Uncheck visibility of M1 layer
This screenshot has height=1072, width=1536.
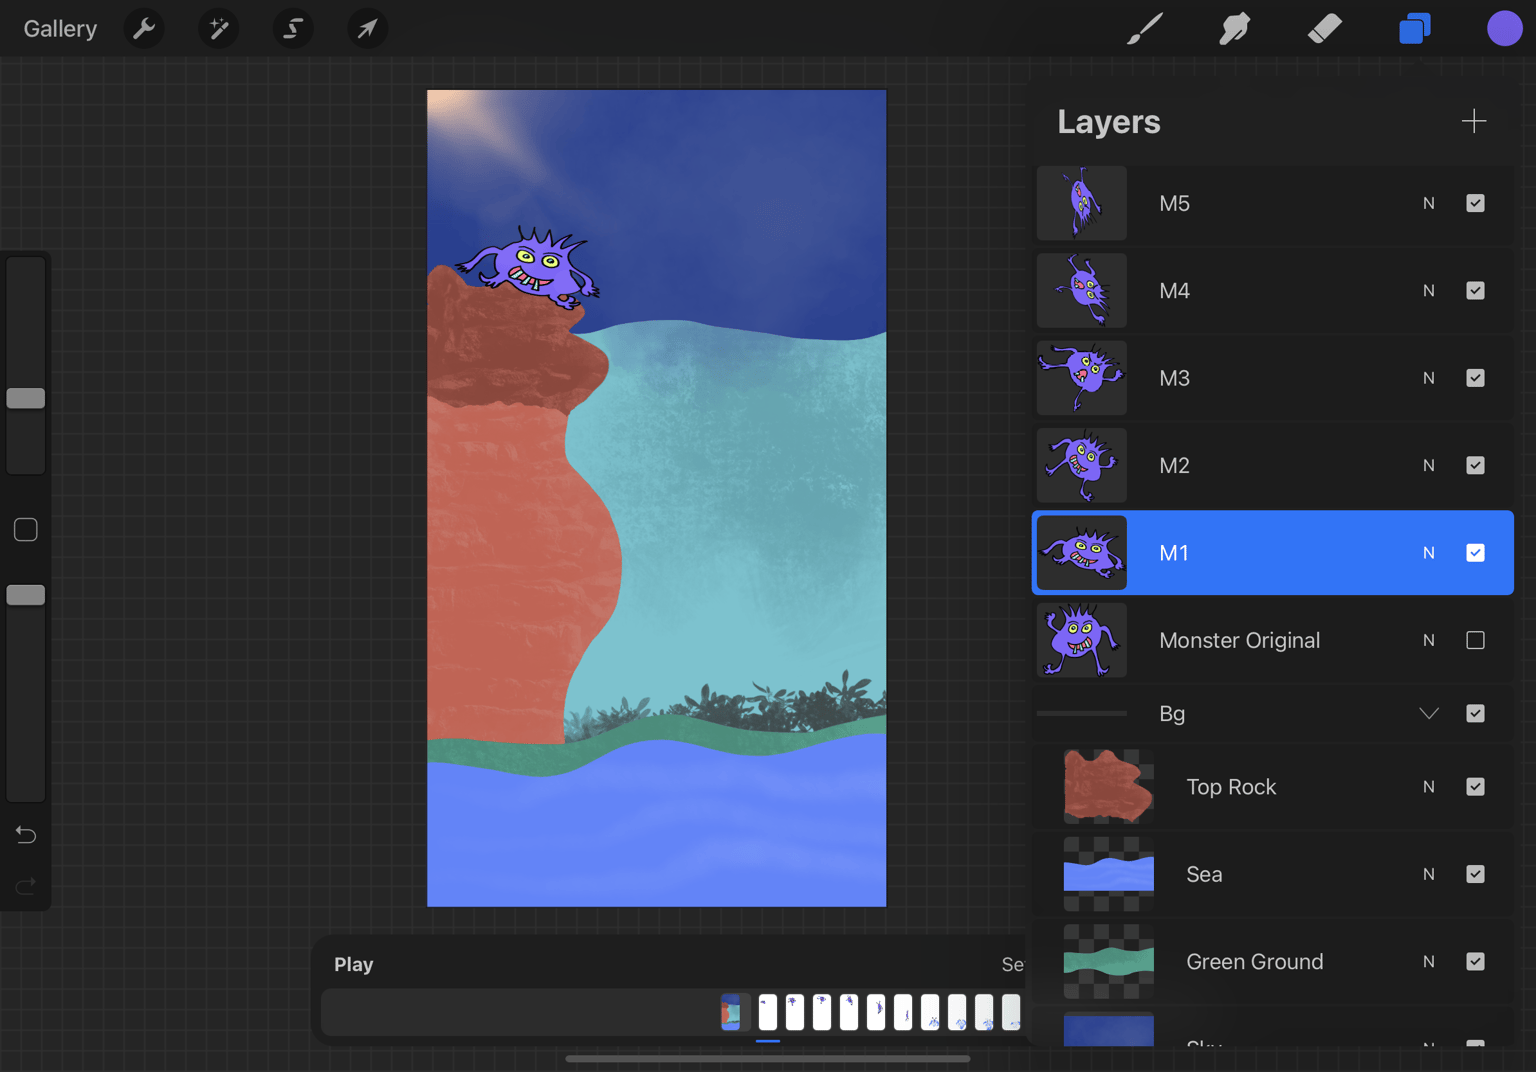(1475, 553)
